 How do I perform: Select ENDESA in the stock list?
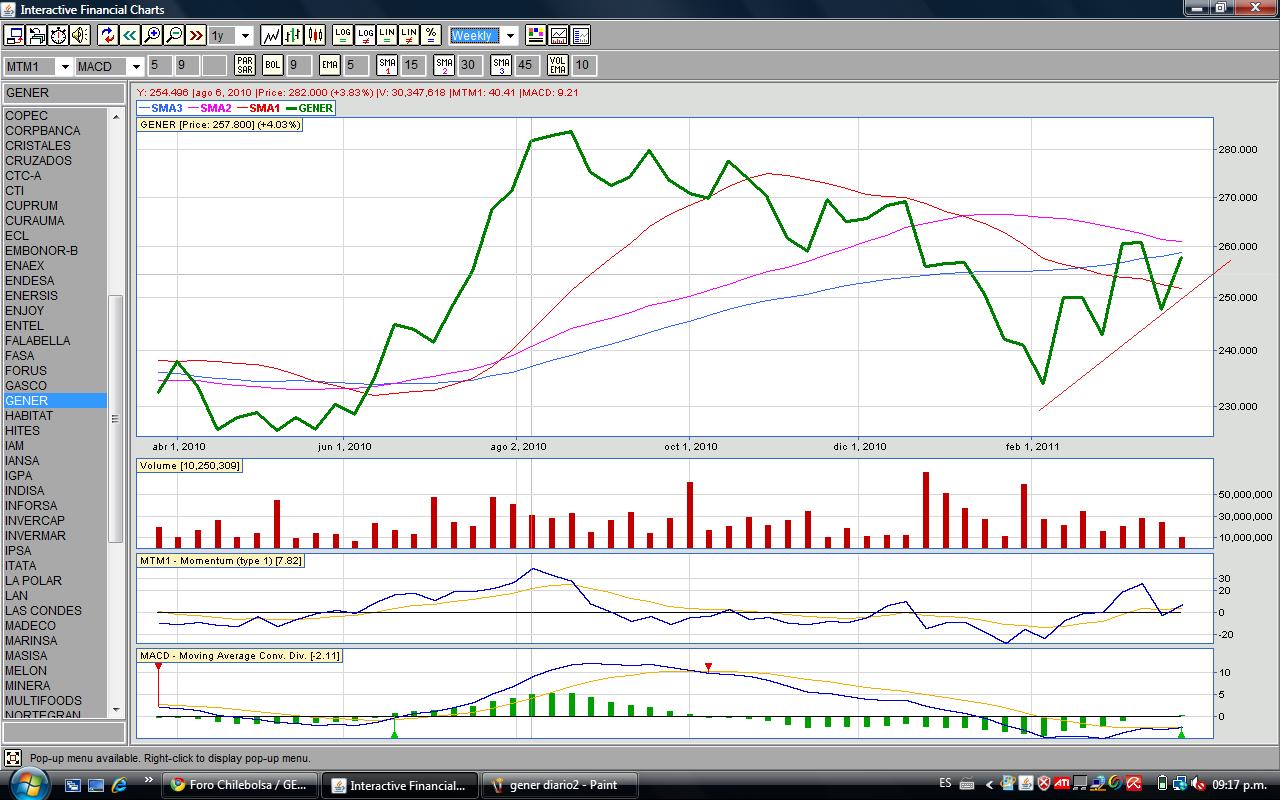[30, 280]
